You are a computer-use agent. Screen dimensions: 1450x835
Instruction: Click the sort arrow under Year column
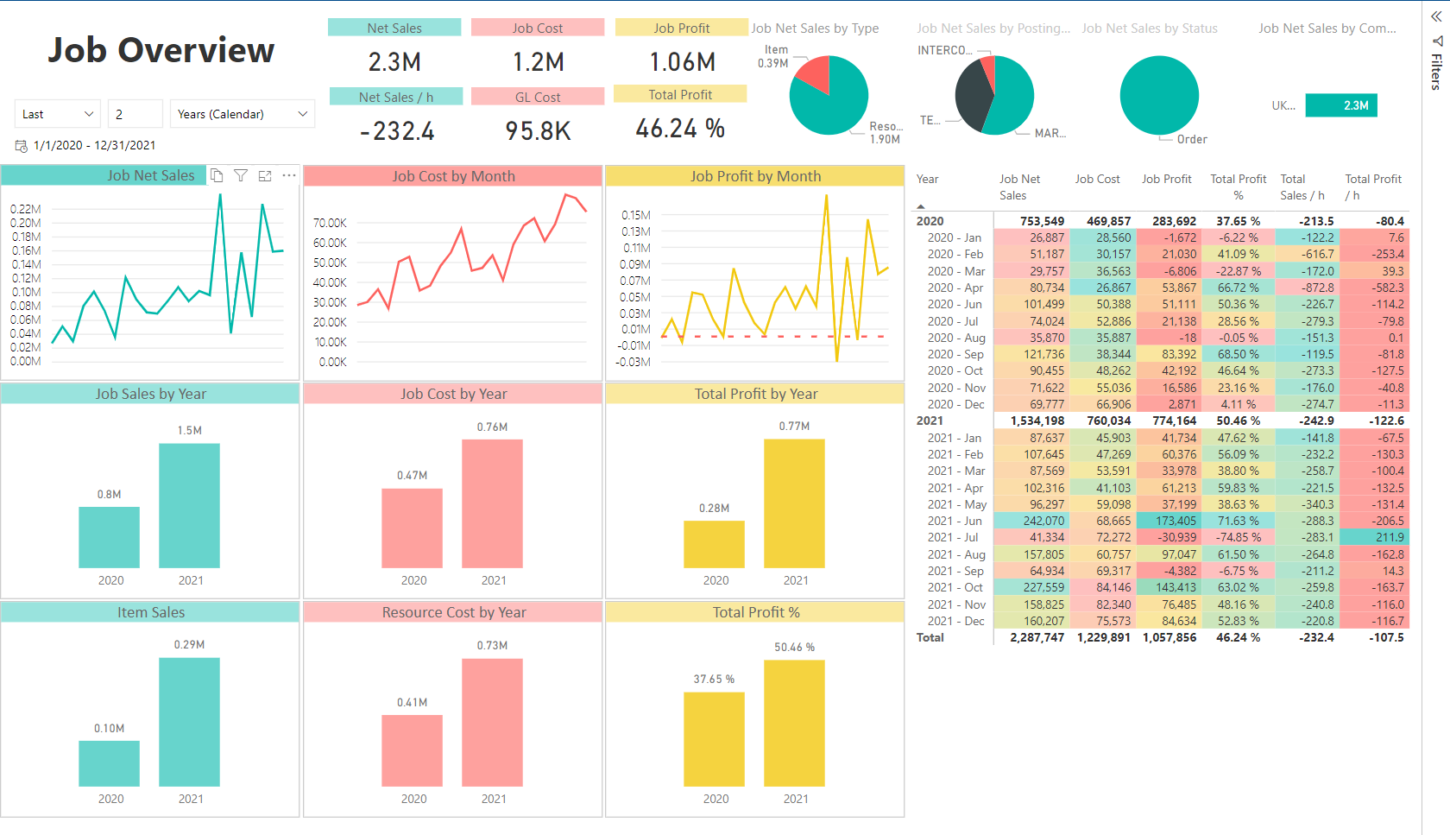921,204
